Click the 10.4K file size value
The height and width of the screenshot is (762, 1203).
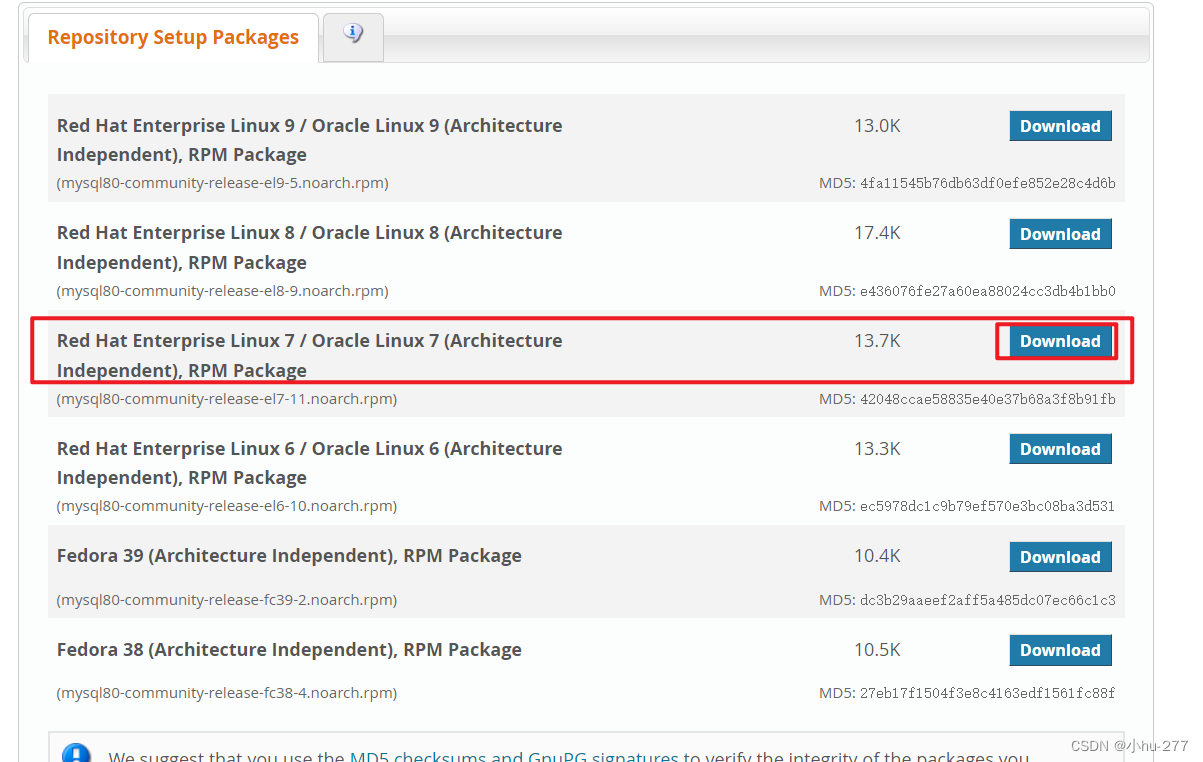tap(877, 556)
